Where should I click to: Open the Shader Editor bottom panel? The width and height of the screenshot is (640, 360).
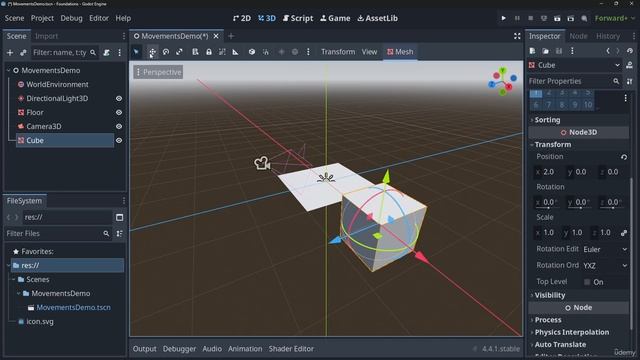pyautogui.click(x=291, y=349)
